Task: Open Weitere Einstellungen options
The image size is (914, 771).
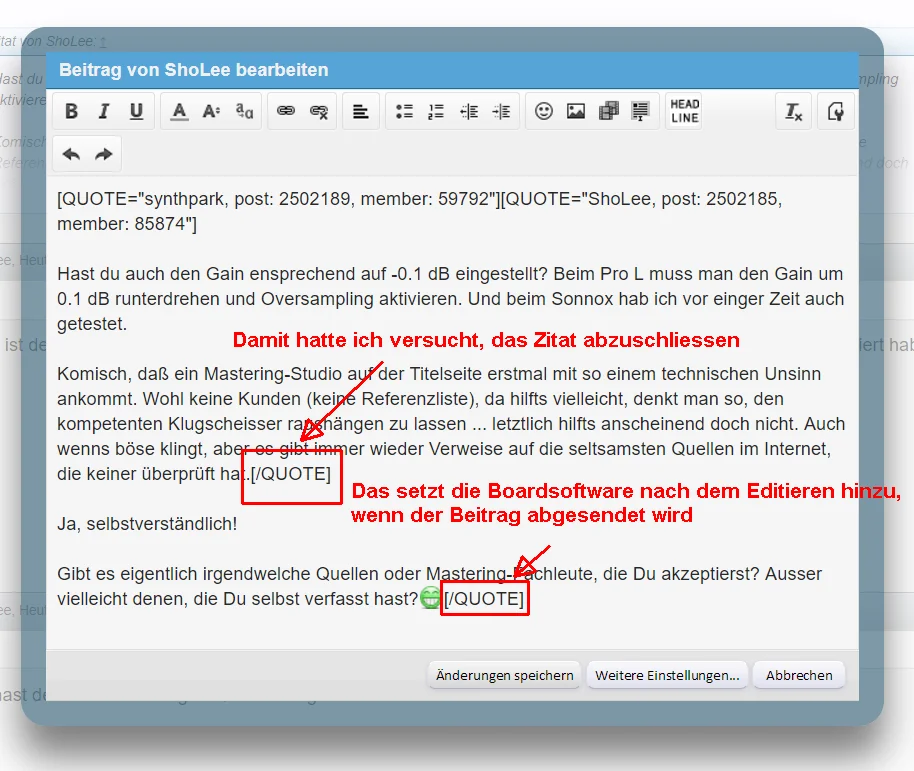Action: pyautogui.click(x=667, y=675)
